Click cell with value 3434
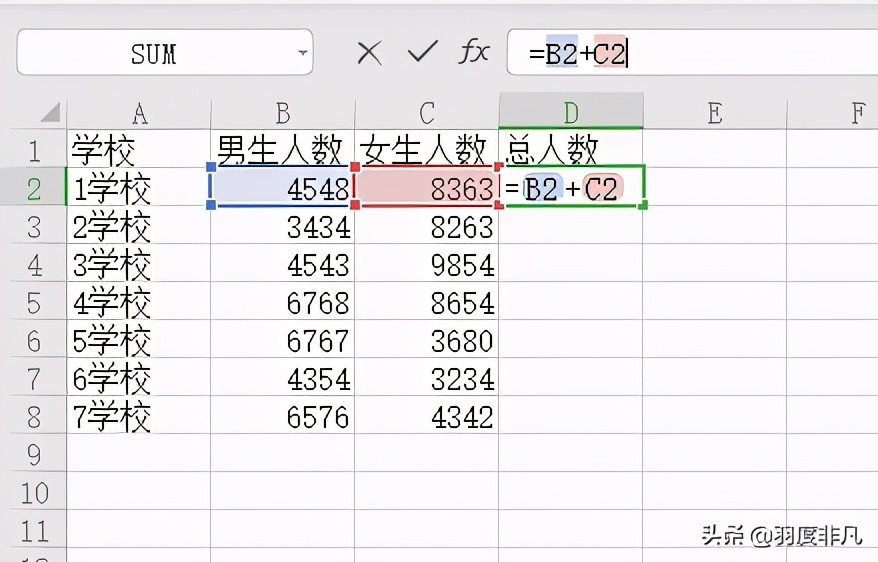Screen dimensions: 878x562 click(x=283, y=226)
